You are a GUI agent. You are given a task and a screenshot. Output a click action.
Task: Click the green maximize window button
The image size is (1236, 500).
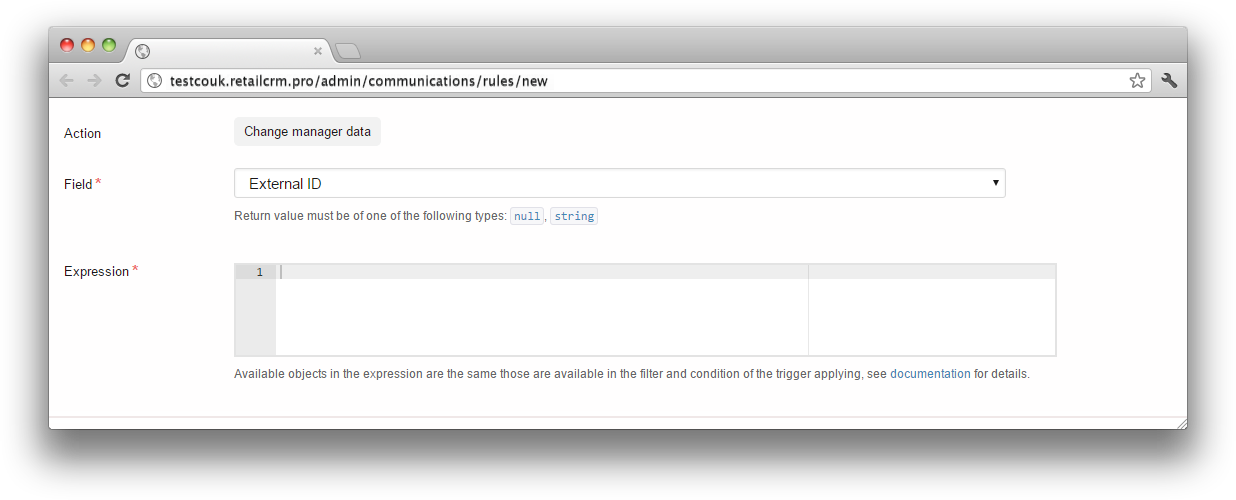[x=109, y=45]
